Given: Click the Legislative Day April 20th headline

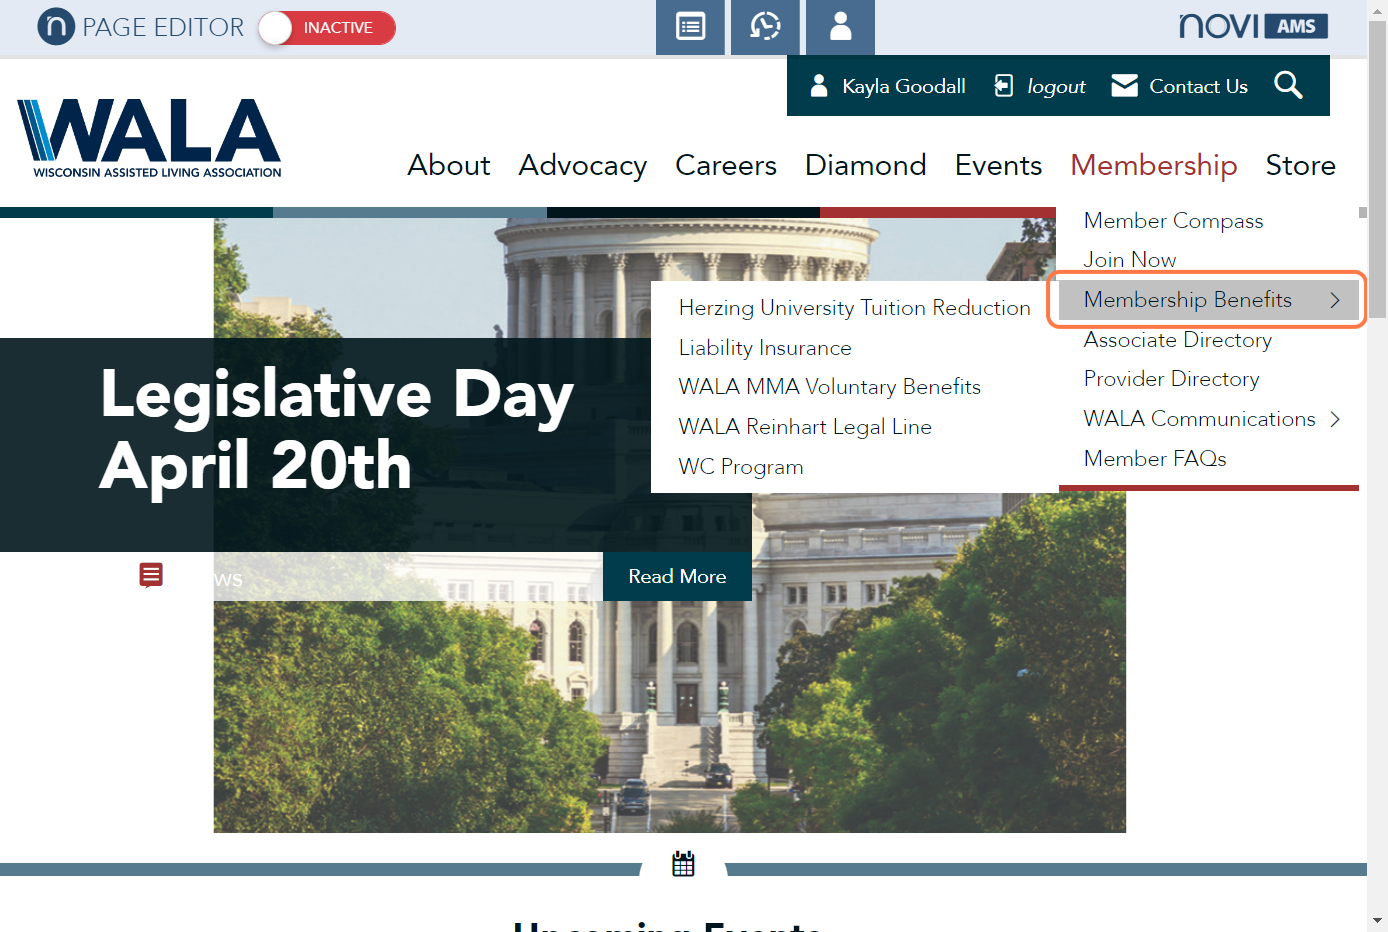Looking at the screenshot, I should 337,429.
